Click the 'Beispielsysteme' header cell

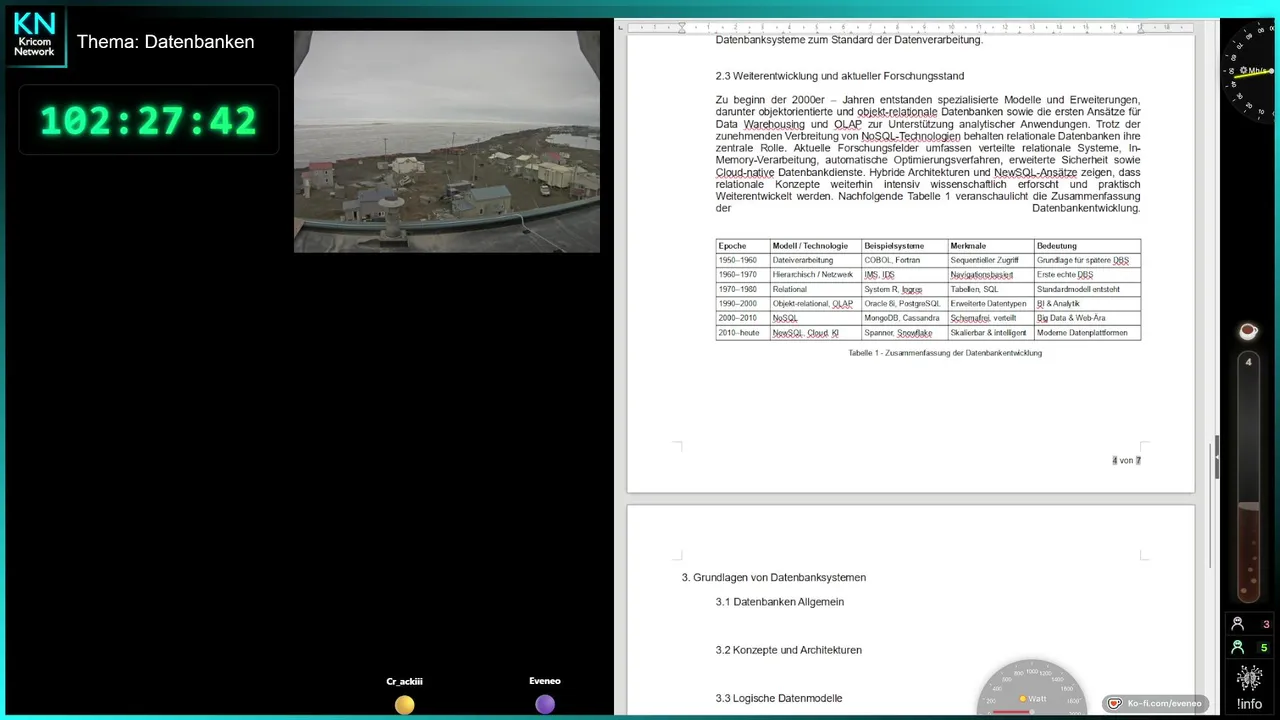tap(905, 246)
